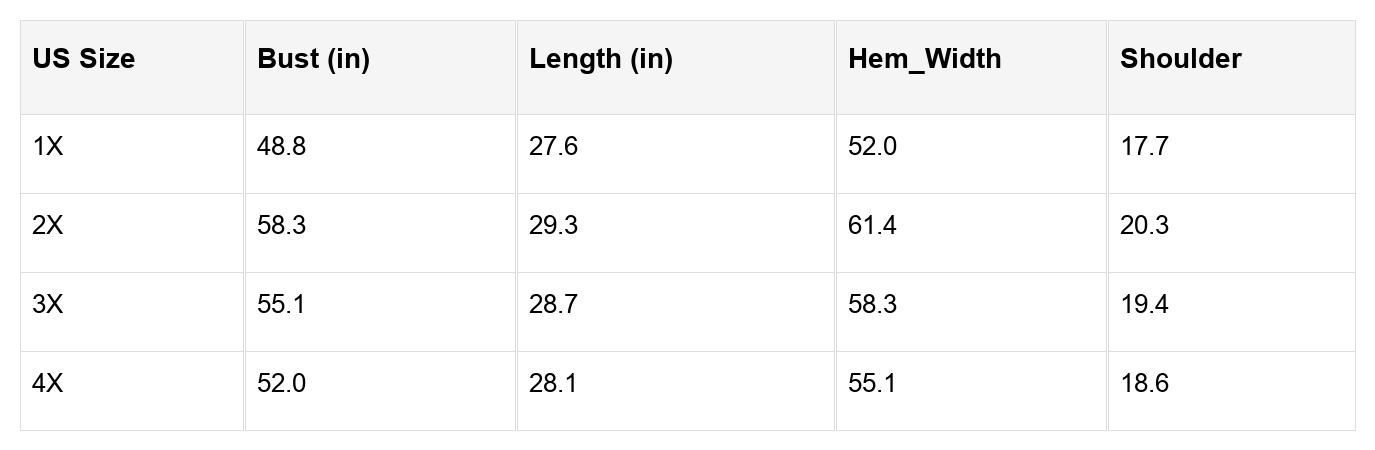
Task: Click the 18.6 shoulder cell
Action: click(1144, 384)
